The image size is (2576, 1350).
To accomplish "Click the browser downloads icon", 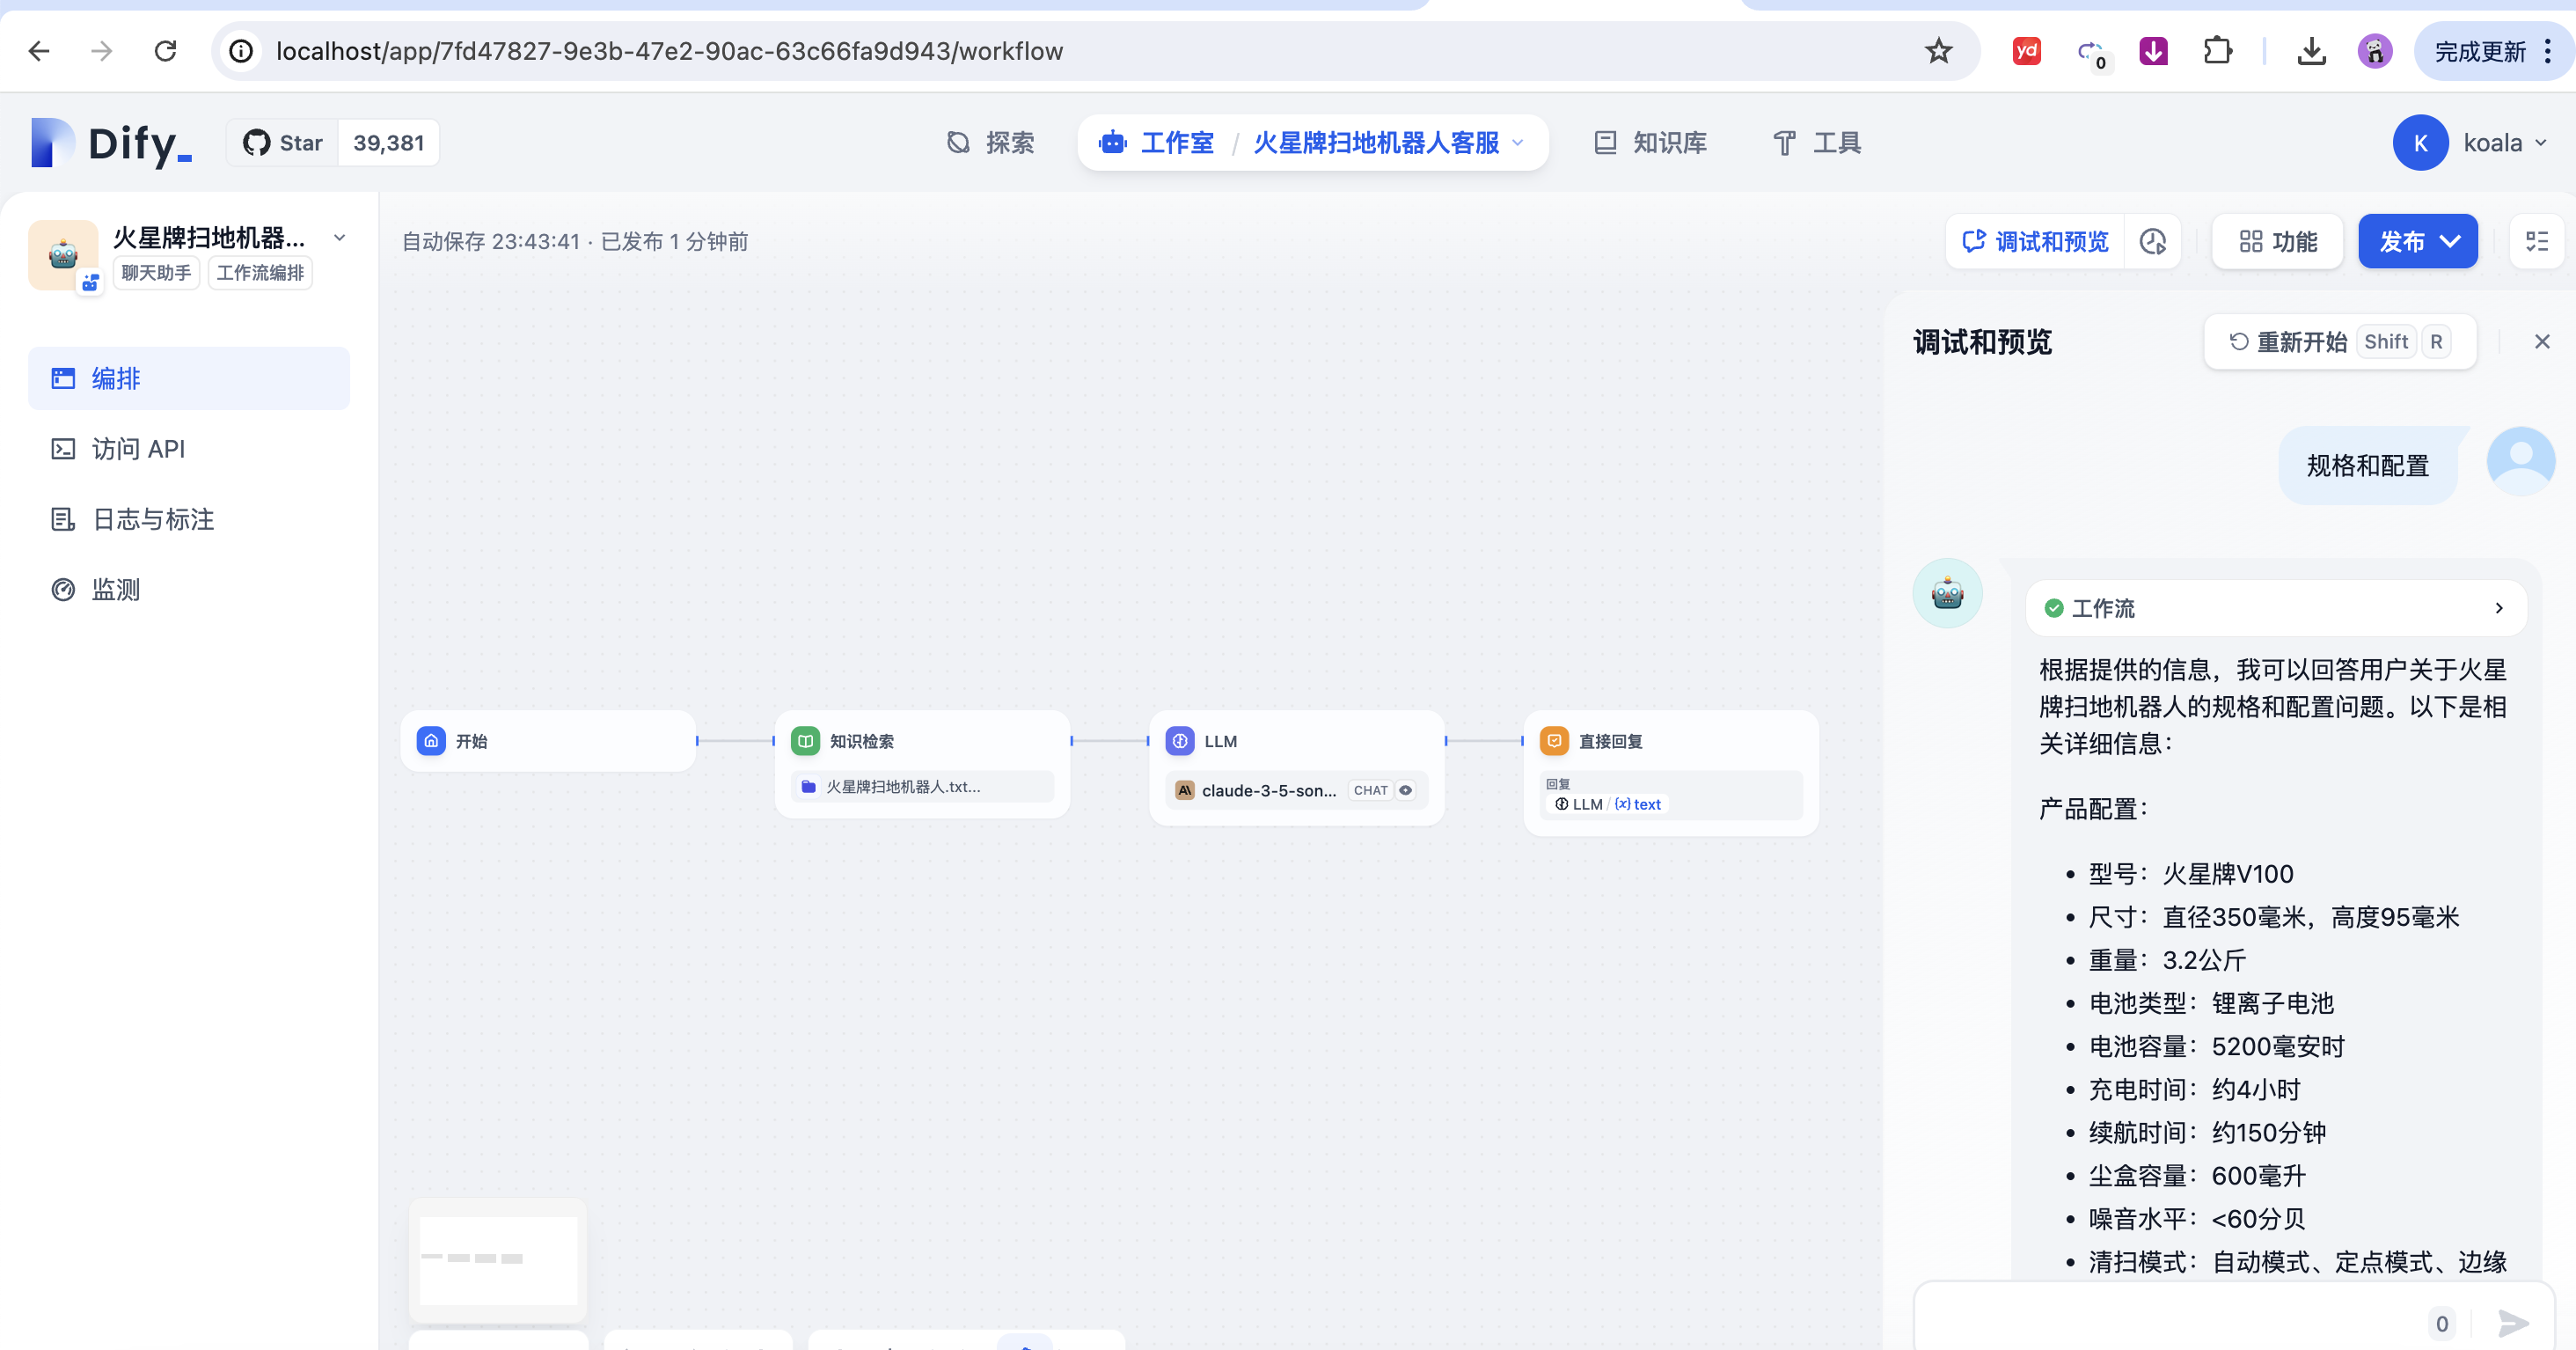I will [2311, 51].
